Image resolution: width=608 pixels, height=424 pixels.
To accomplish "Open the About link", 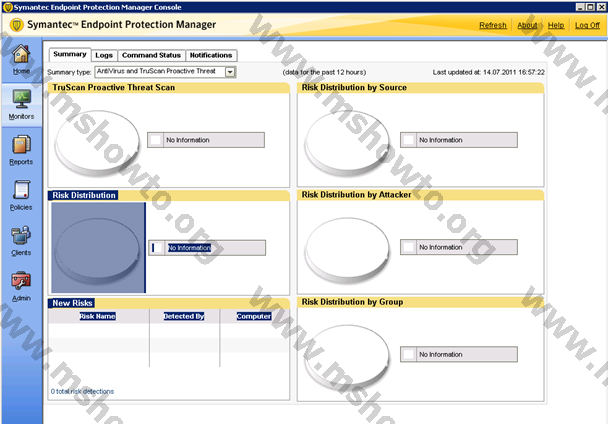I will tap(527, 25).
